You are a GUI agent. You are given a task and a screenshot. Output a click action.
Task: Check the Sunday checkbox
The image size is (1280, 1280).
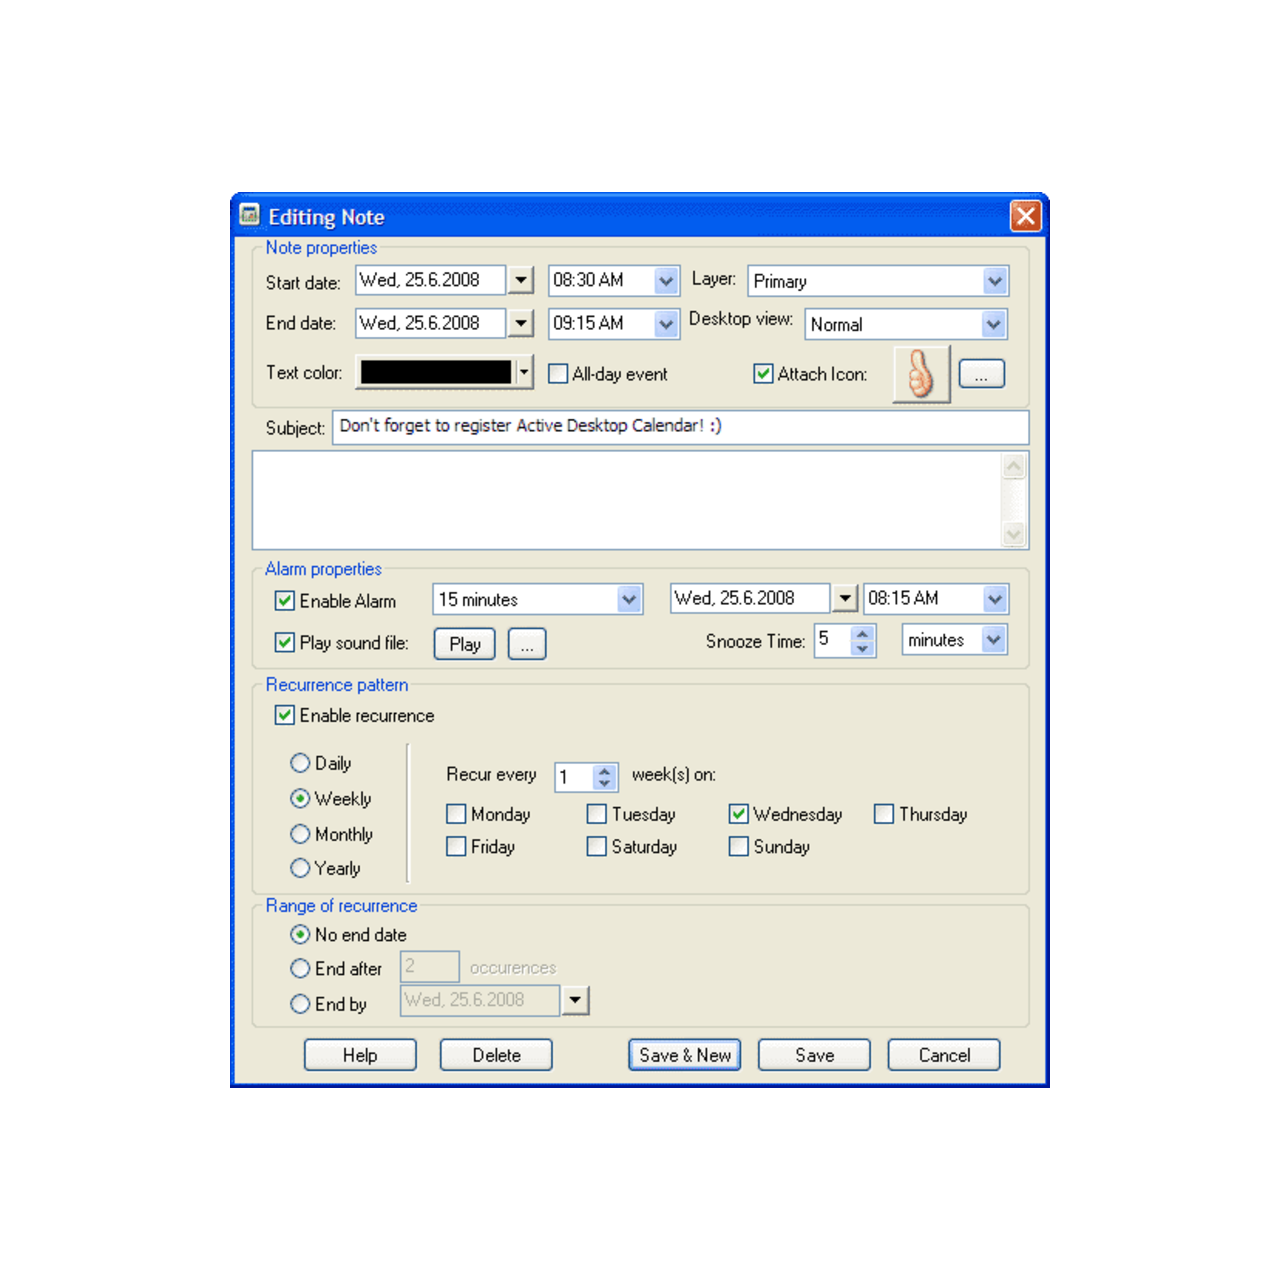click(x=739, y=847)
